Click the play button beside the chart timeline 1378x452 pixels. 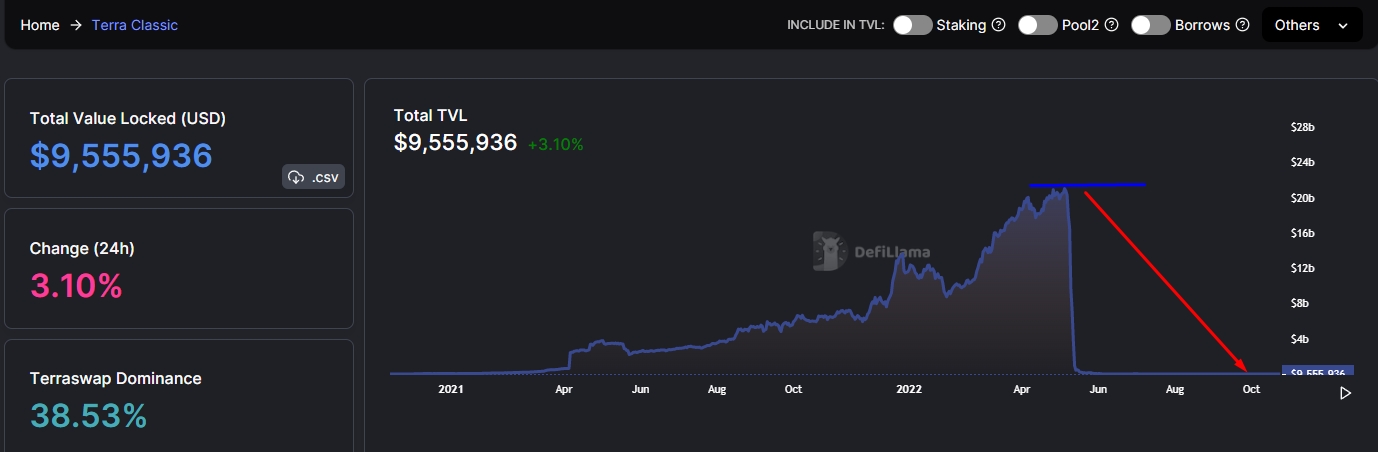click(x=1345, y=393)
